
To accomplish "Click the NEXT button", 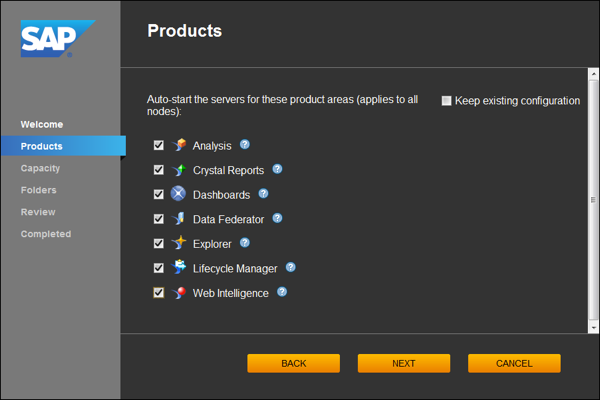I will point(404,363).
